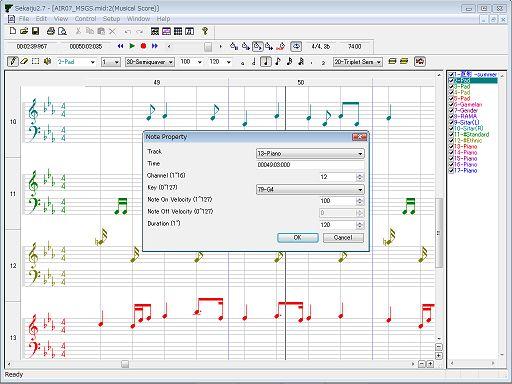
Task: Show the musical score window icon
Action: point(189,31)
